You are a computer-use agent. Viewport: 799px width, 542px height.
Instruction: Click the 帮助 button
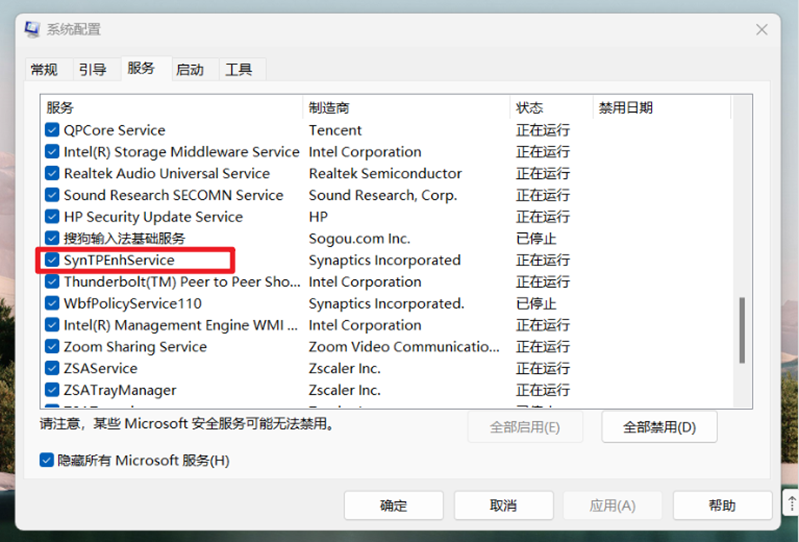pos(722,506)
